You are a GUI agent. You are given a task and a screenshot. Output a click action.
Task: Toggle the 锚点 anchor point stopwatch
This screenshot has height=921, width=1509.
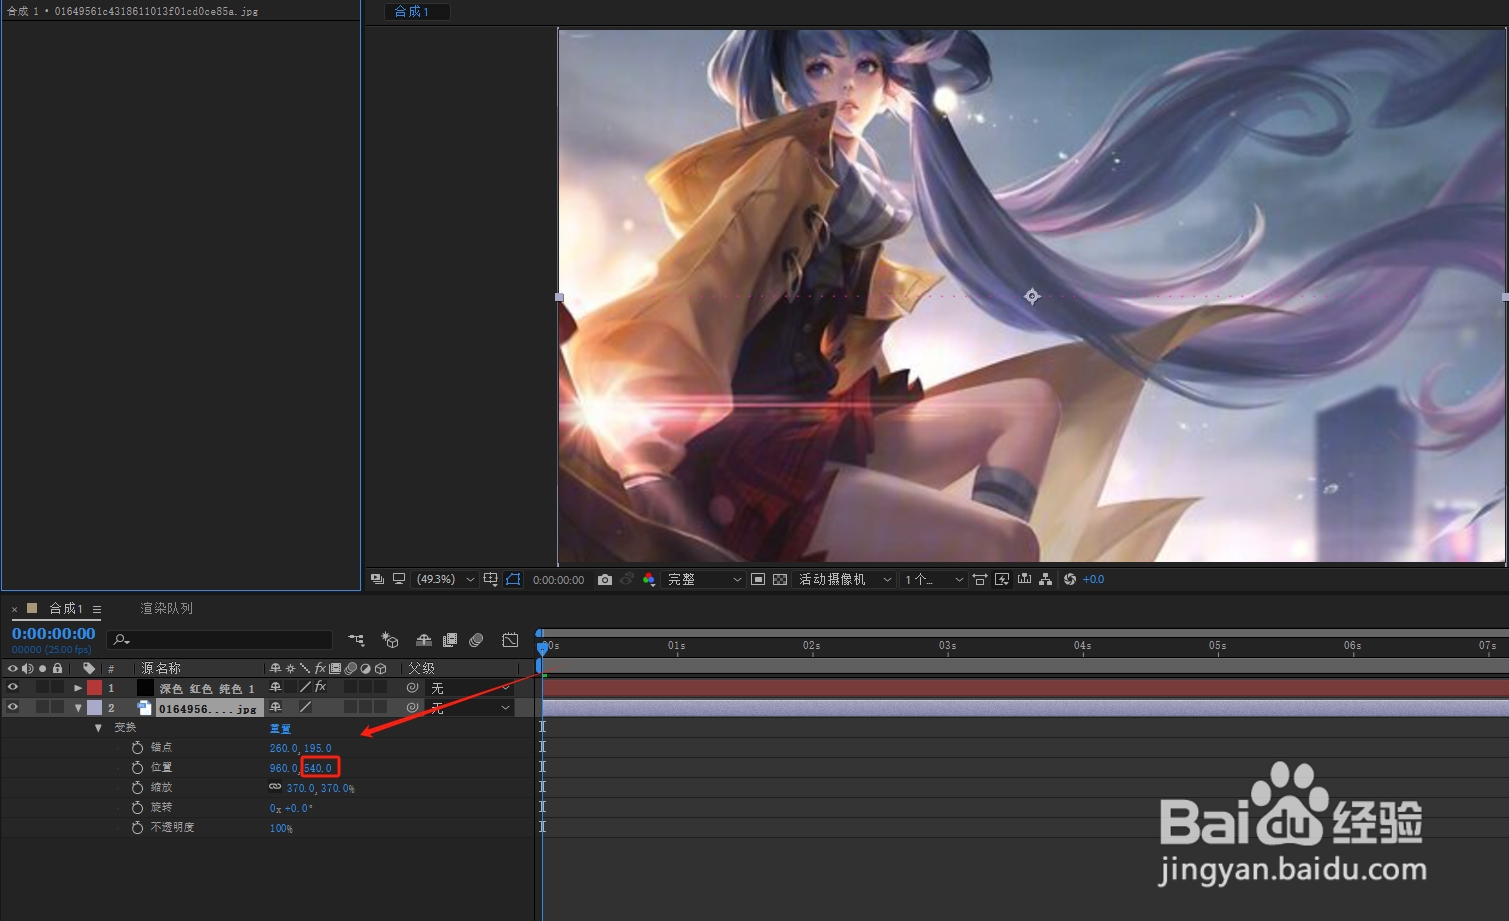pyautogui.click(x=137, y=747)
